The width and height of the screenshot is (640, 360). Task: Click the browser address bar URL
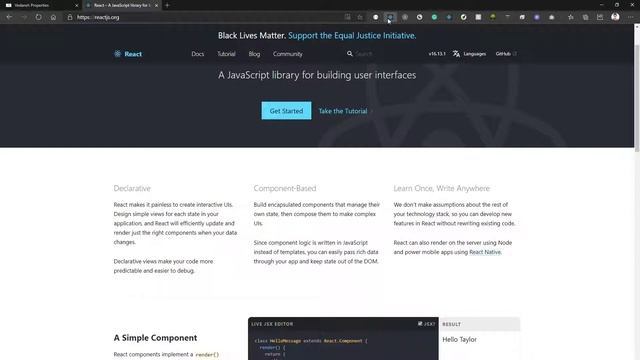coord(98,17)
